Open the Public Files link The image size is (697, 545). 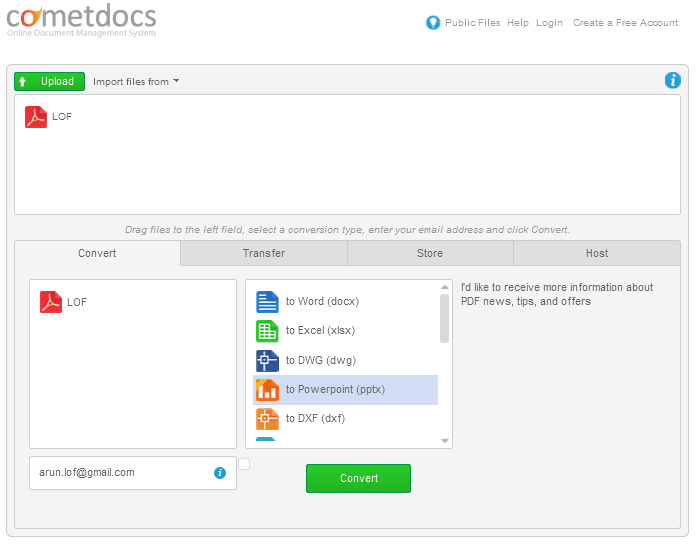click(473, 22)
